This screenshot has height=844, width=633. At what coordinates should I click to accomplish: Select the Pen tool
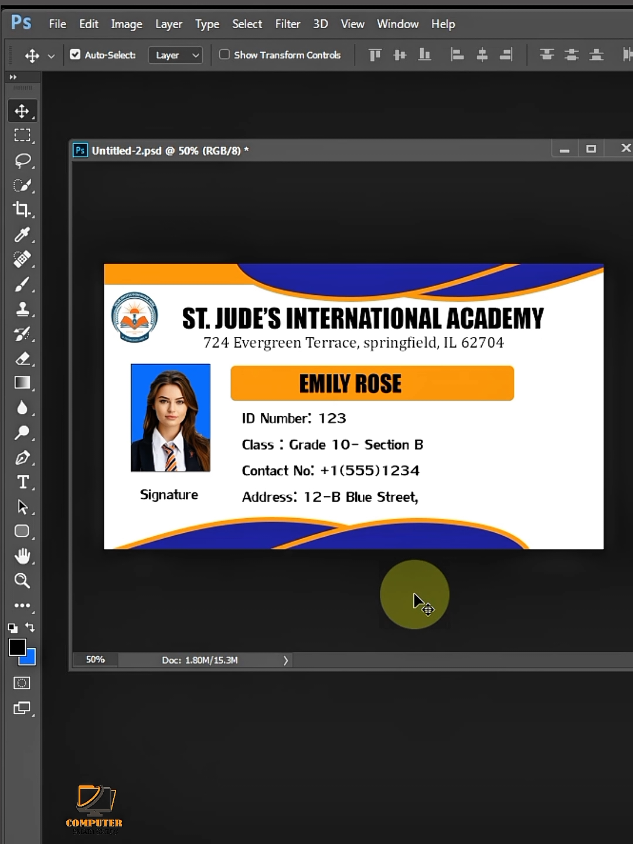[22, 458]
